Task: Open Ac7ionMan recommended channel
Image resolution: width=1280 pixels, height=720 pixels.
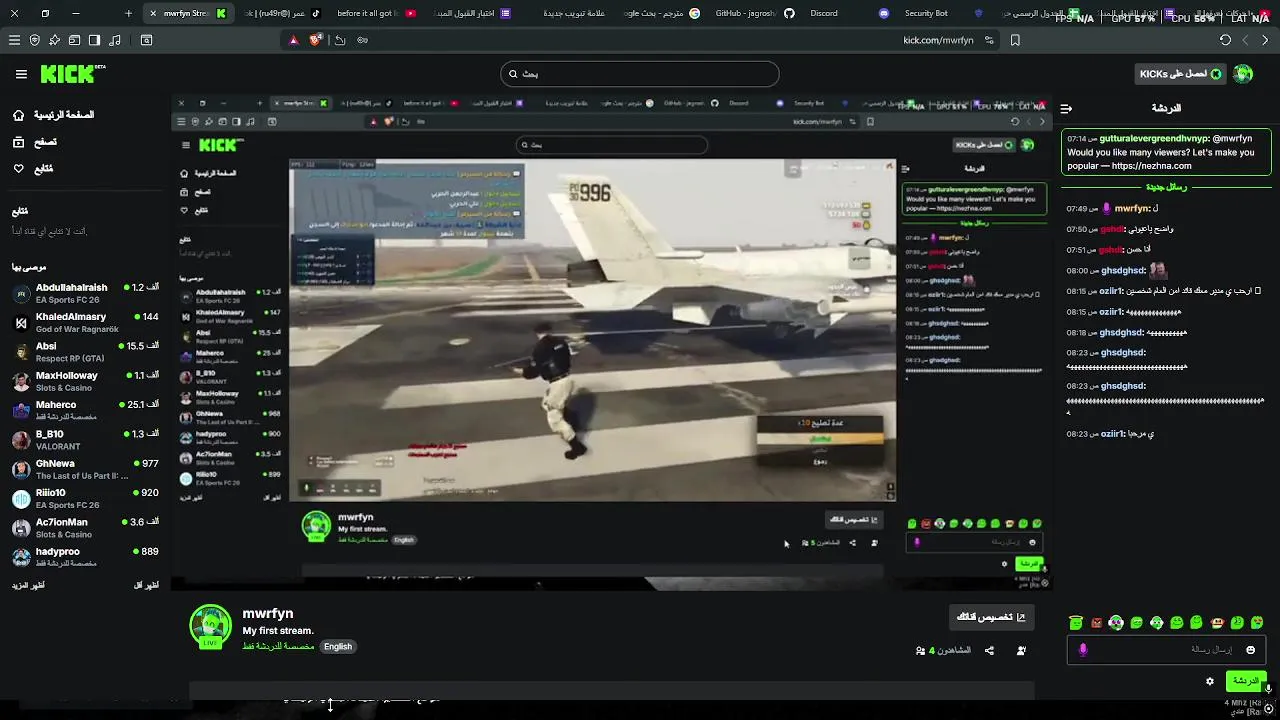Action: (x=85, y=527)
